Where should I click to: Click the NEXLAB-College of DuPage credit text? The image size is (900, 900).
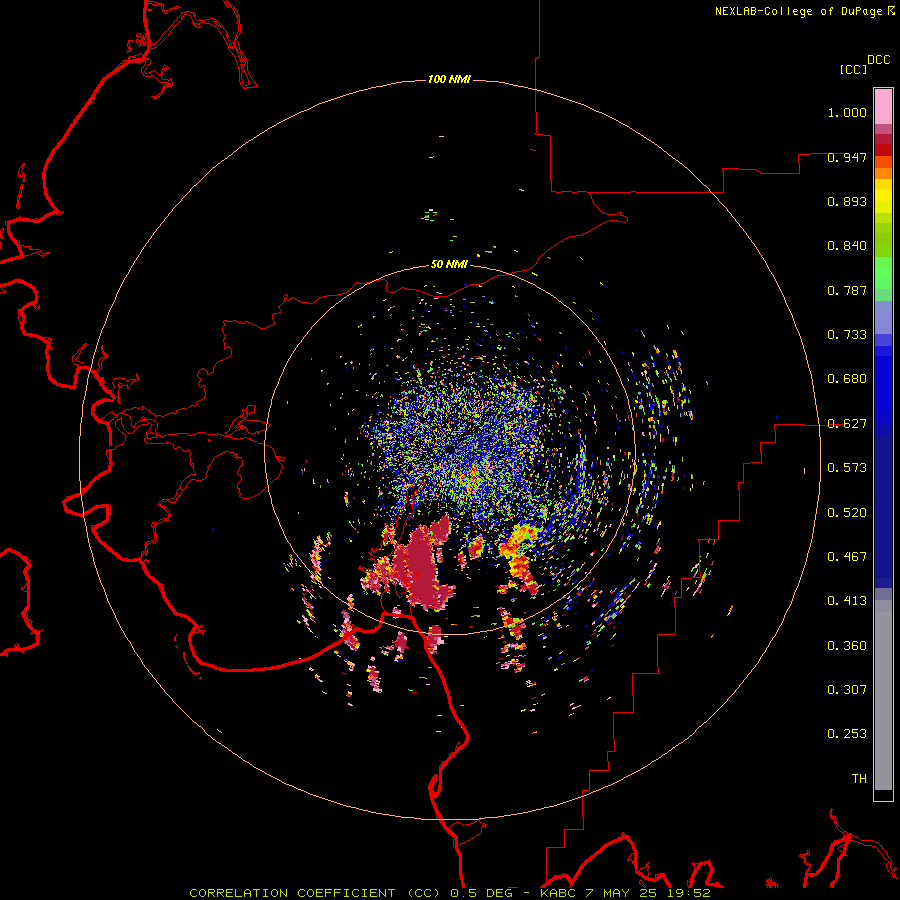pyautogui.click(x=798, y=11)
